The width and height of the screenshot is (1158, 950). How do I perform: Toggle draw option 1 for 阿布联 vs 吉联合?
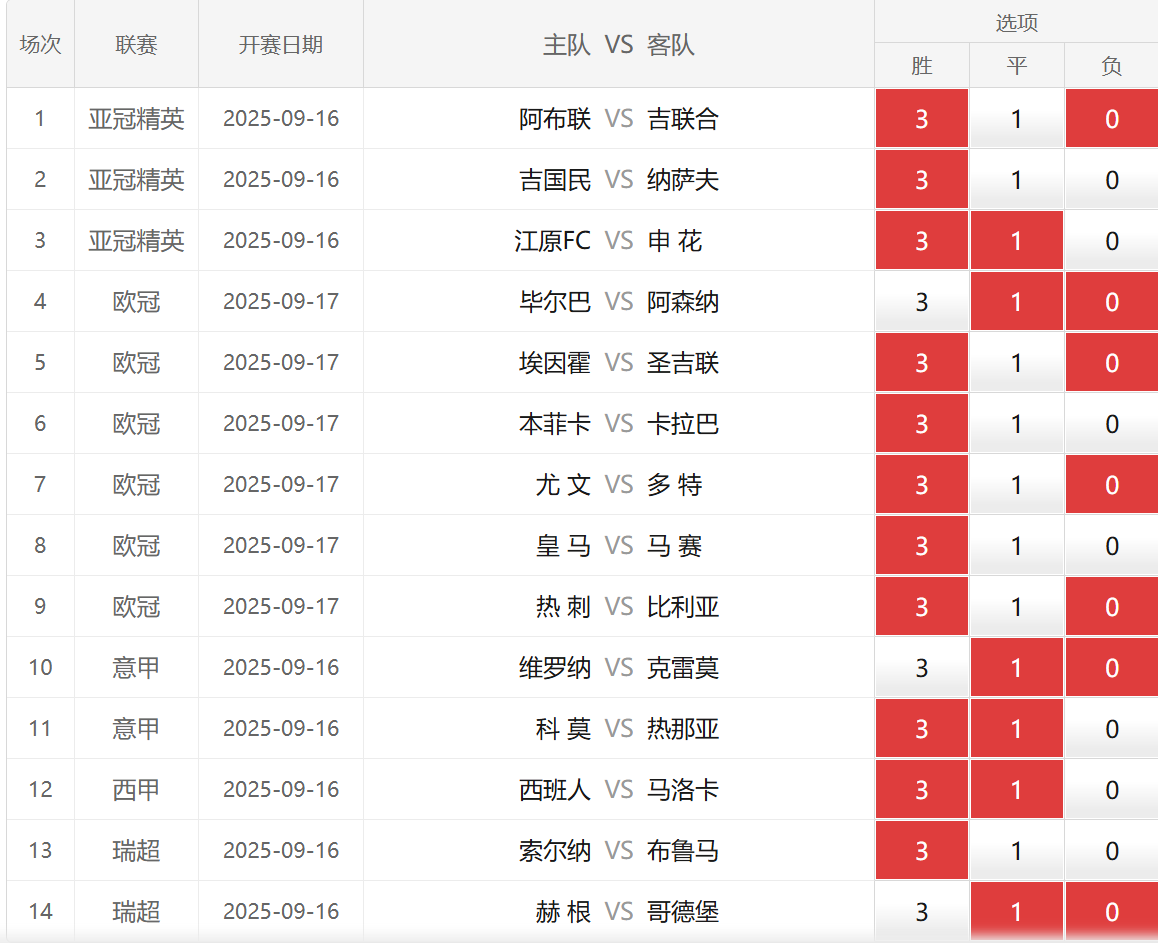1016,118
